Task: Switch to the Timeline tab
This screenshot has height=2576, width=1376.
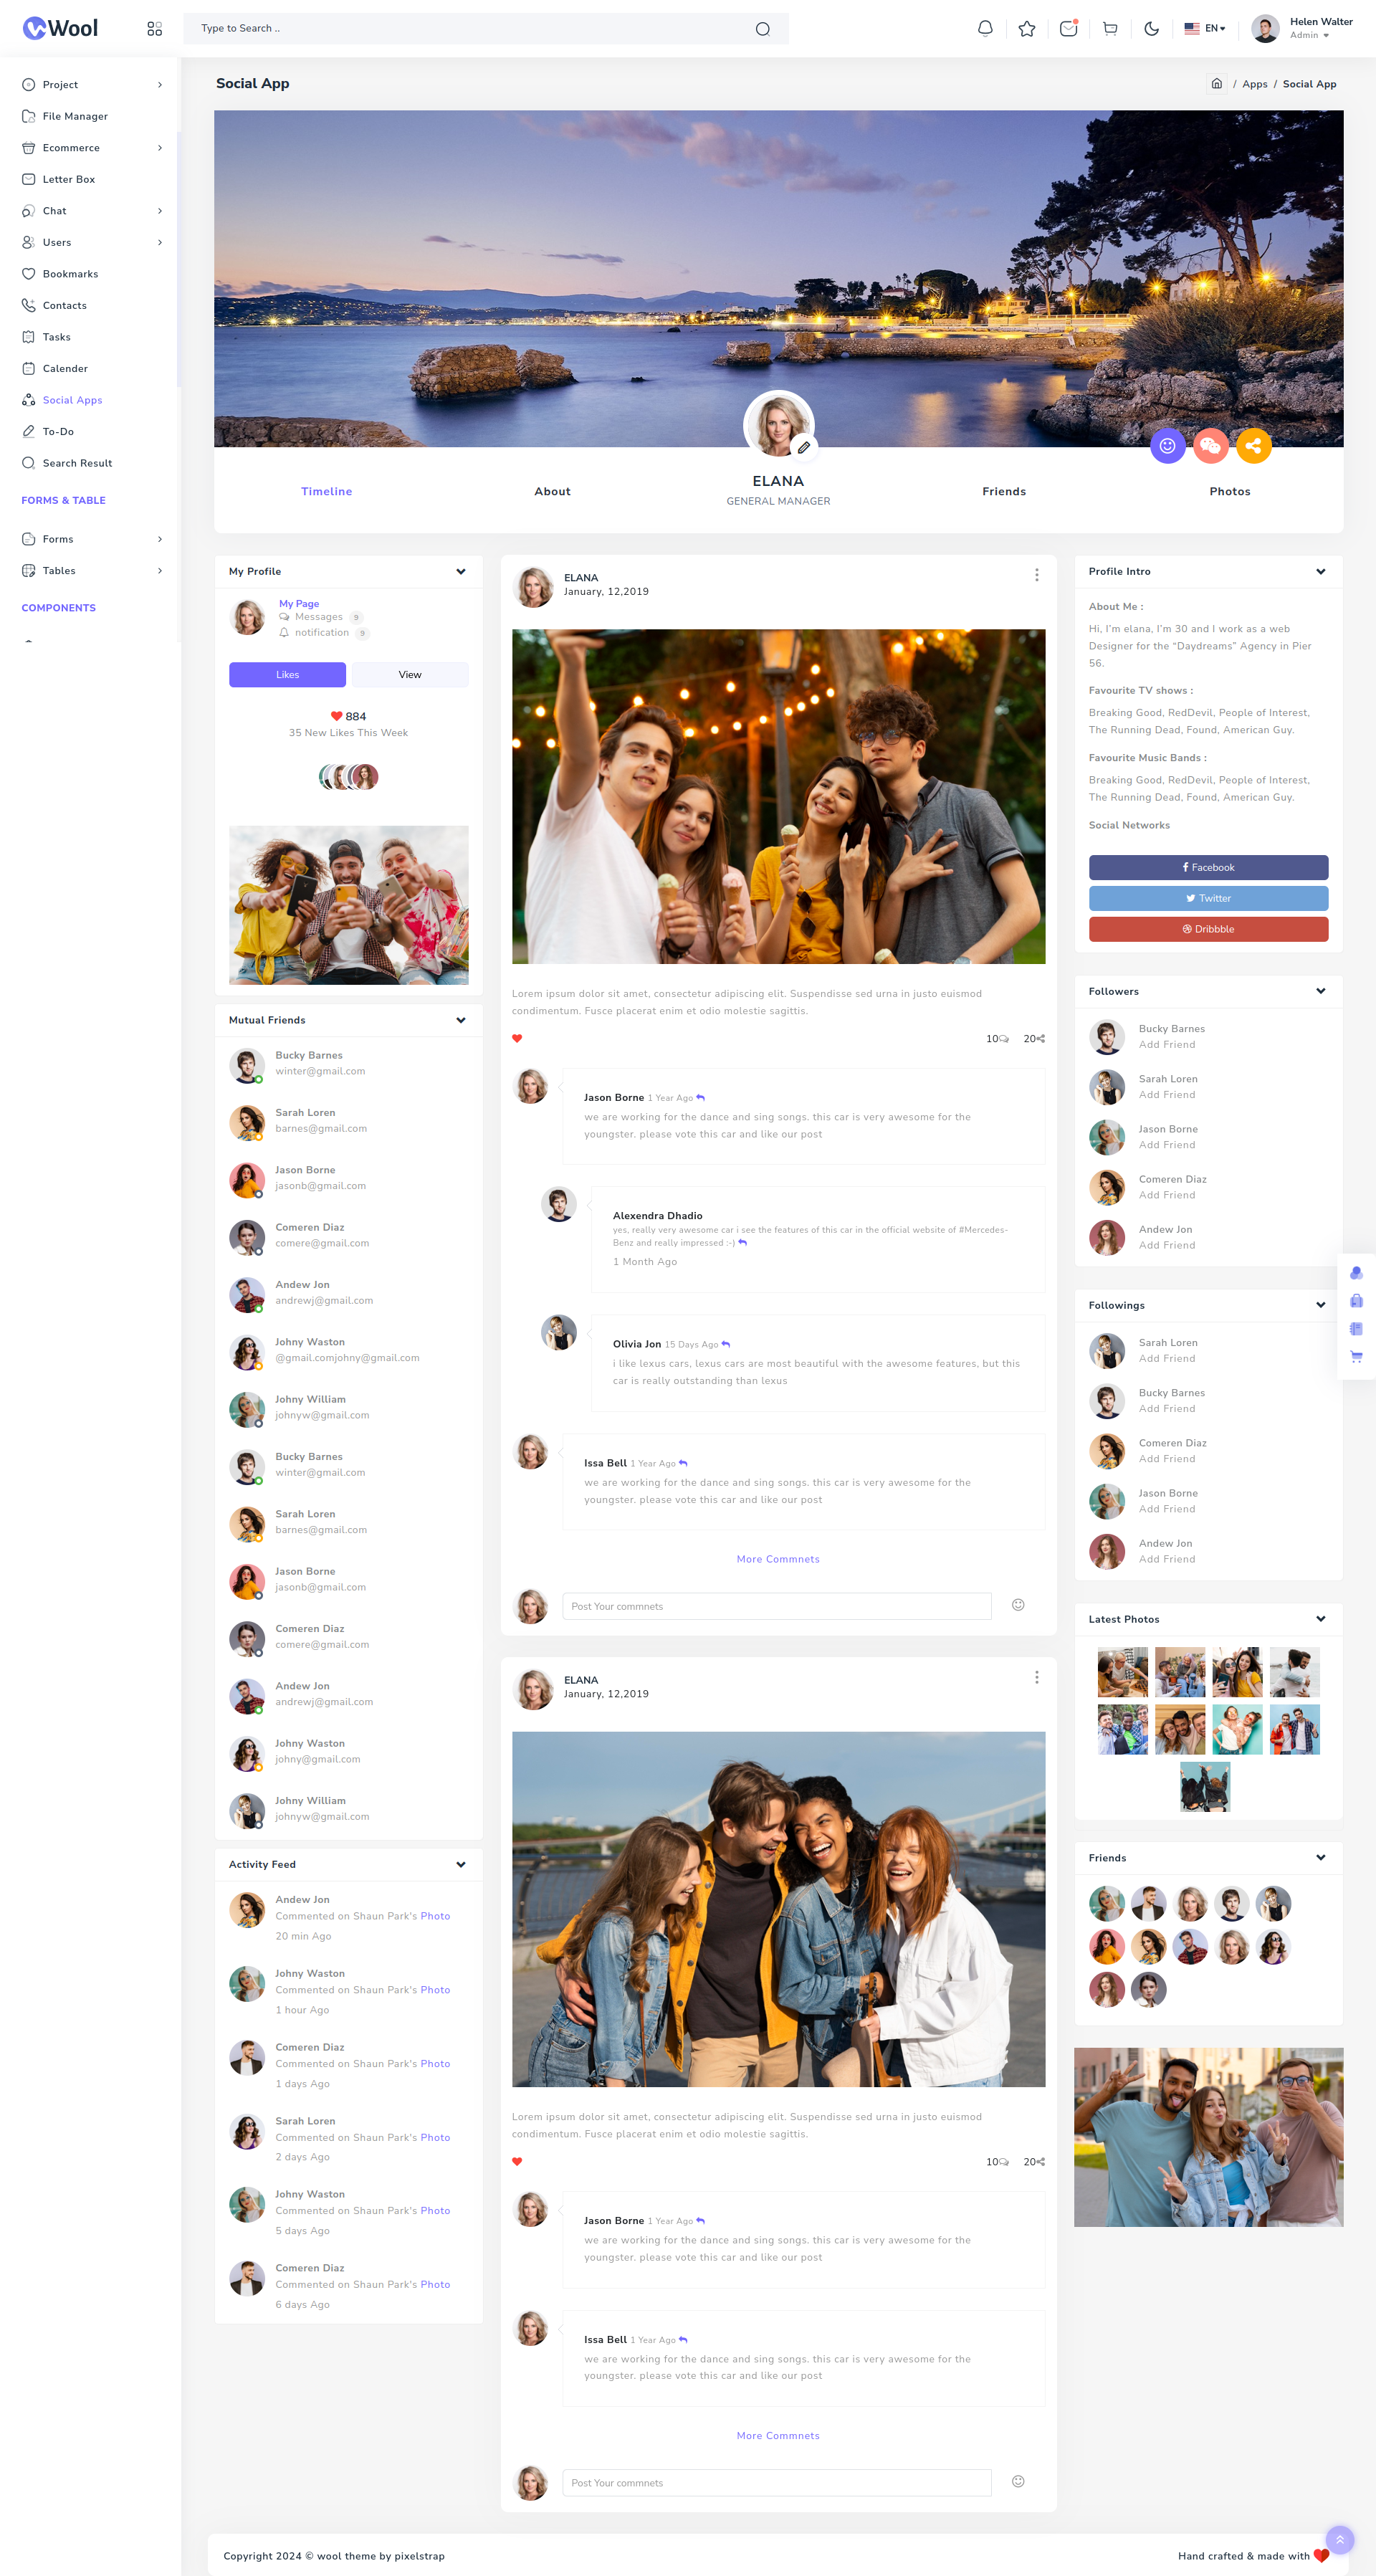Action: pyautogui.click(x=327, y=491)
